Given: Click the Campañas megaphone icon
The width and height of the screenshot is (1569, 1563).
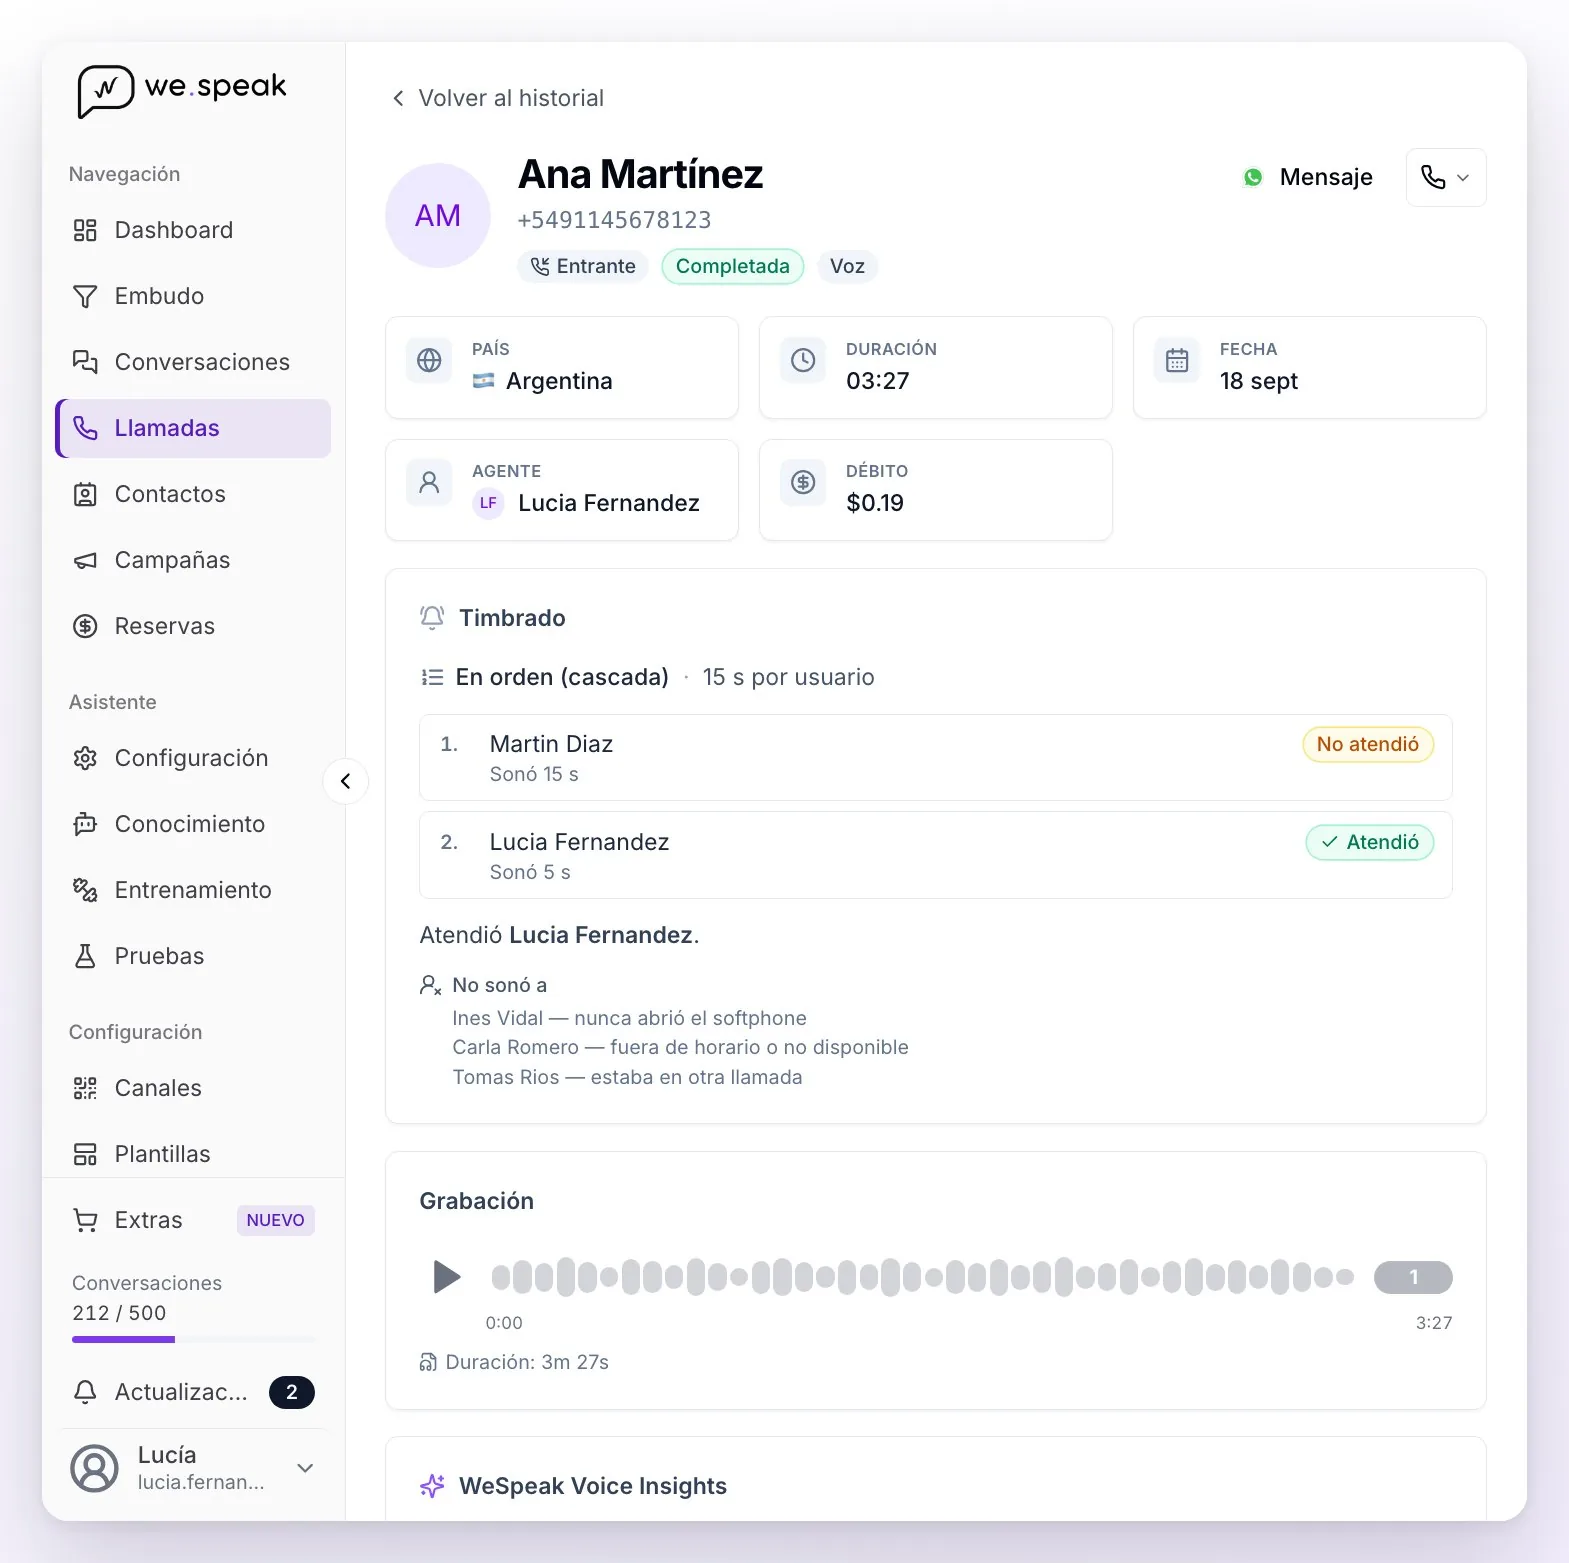Looking at the screenshot, I should pyautogui.click(x=85, y=560).
